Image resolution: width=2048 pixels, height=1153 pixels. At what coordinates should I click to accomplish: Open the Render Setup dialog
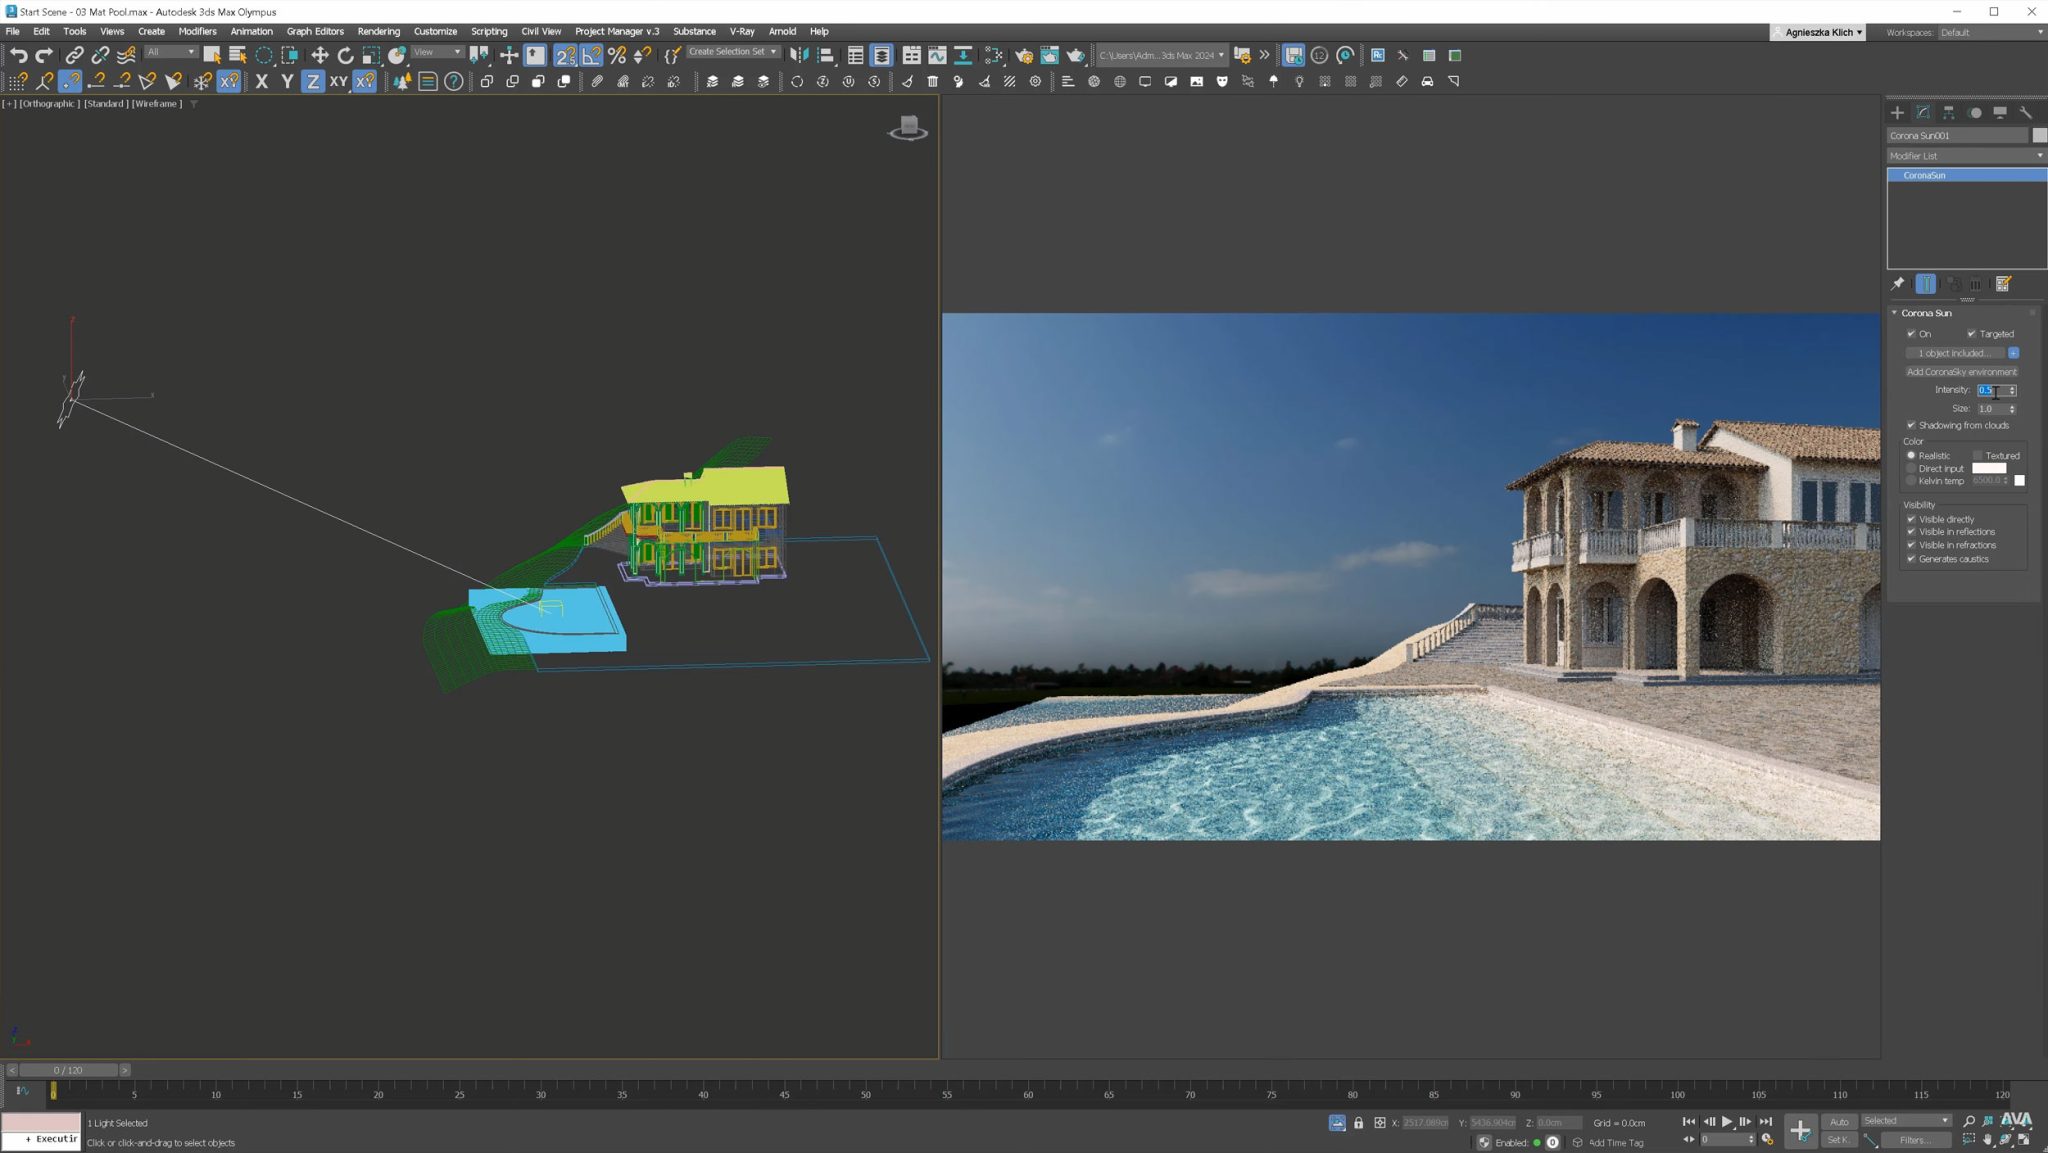1023,55
